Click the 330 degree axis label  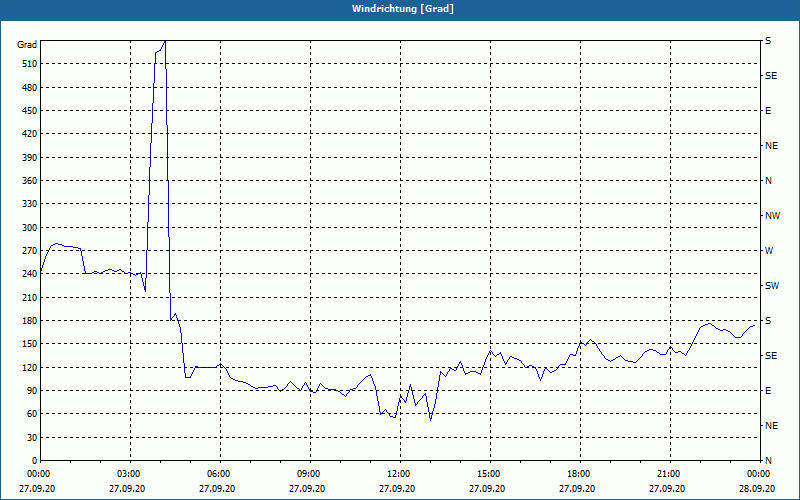[29, 204]
